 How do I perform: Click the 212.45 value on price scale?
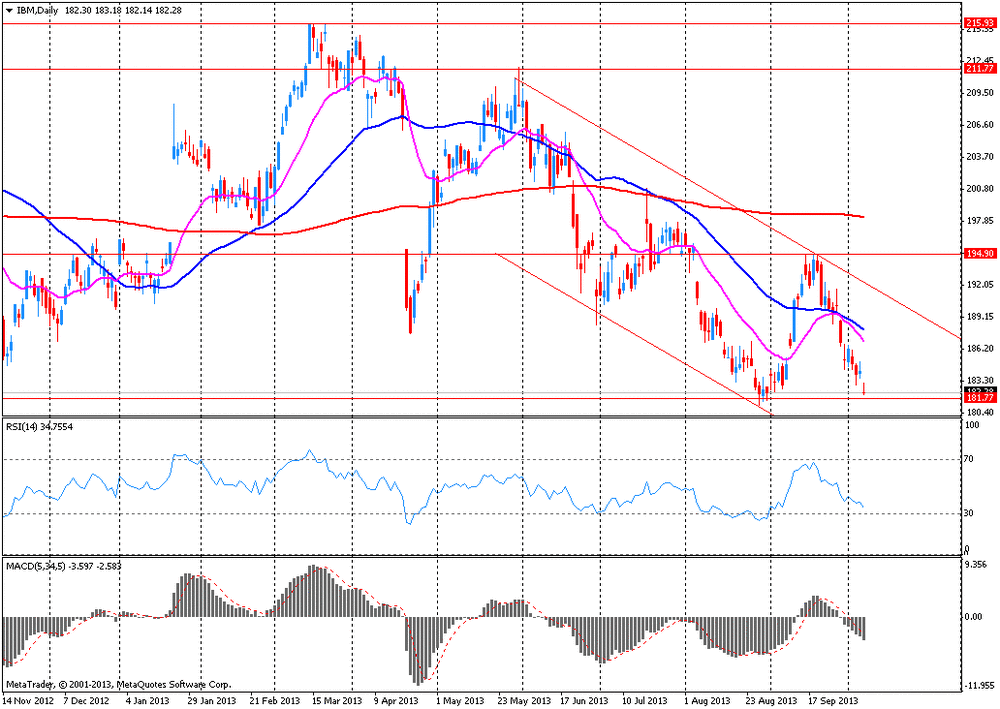tap(980, 61)
